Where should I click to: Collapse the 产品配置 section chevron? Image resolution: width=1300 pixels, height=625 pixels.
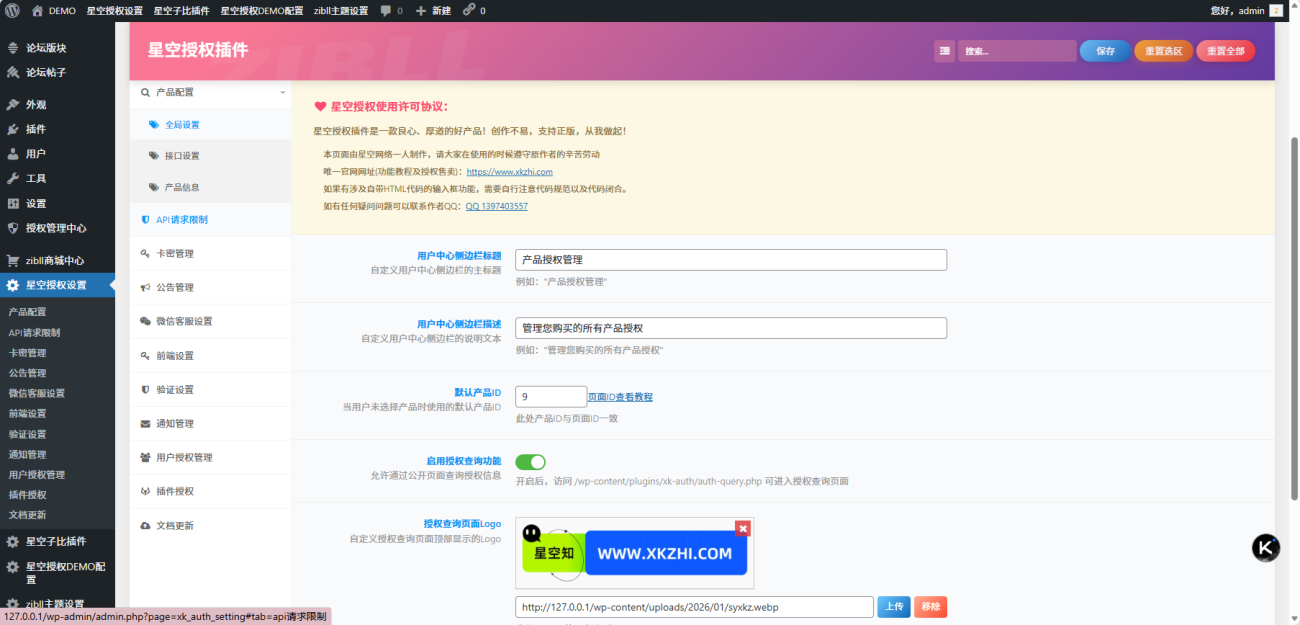(282, 92)
